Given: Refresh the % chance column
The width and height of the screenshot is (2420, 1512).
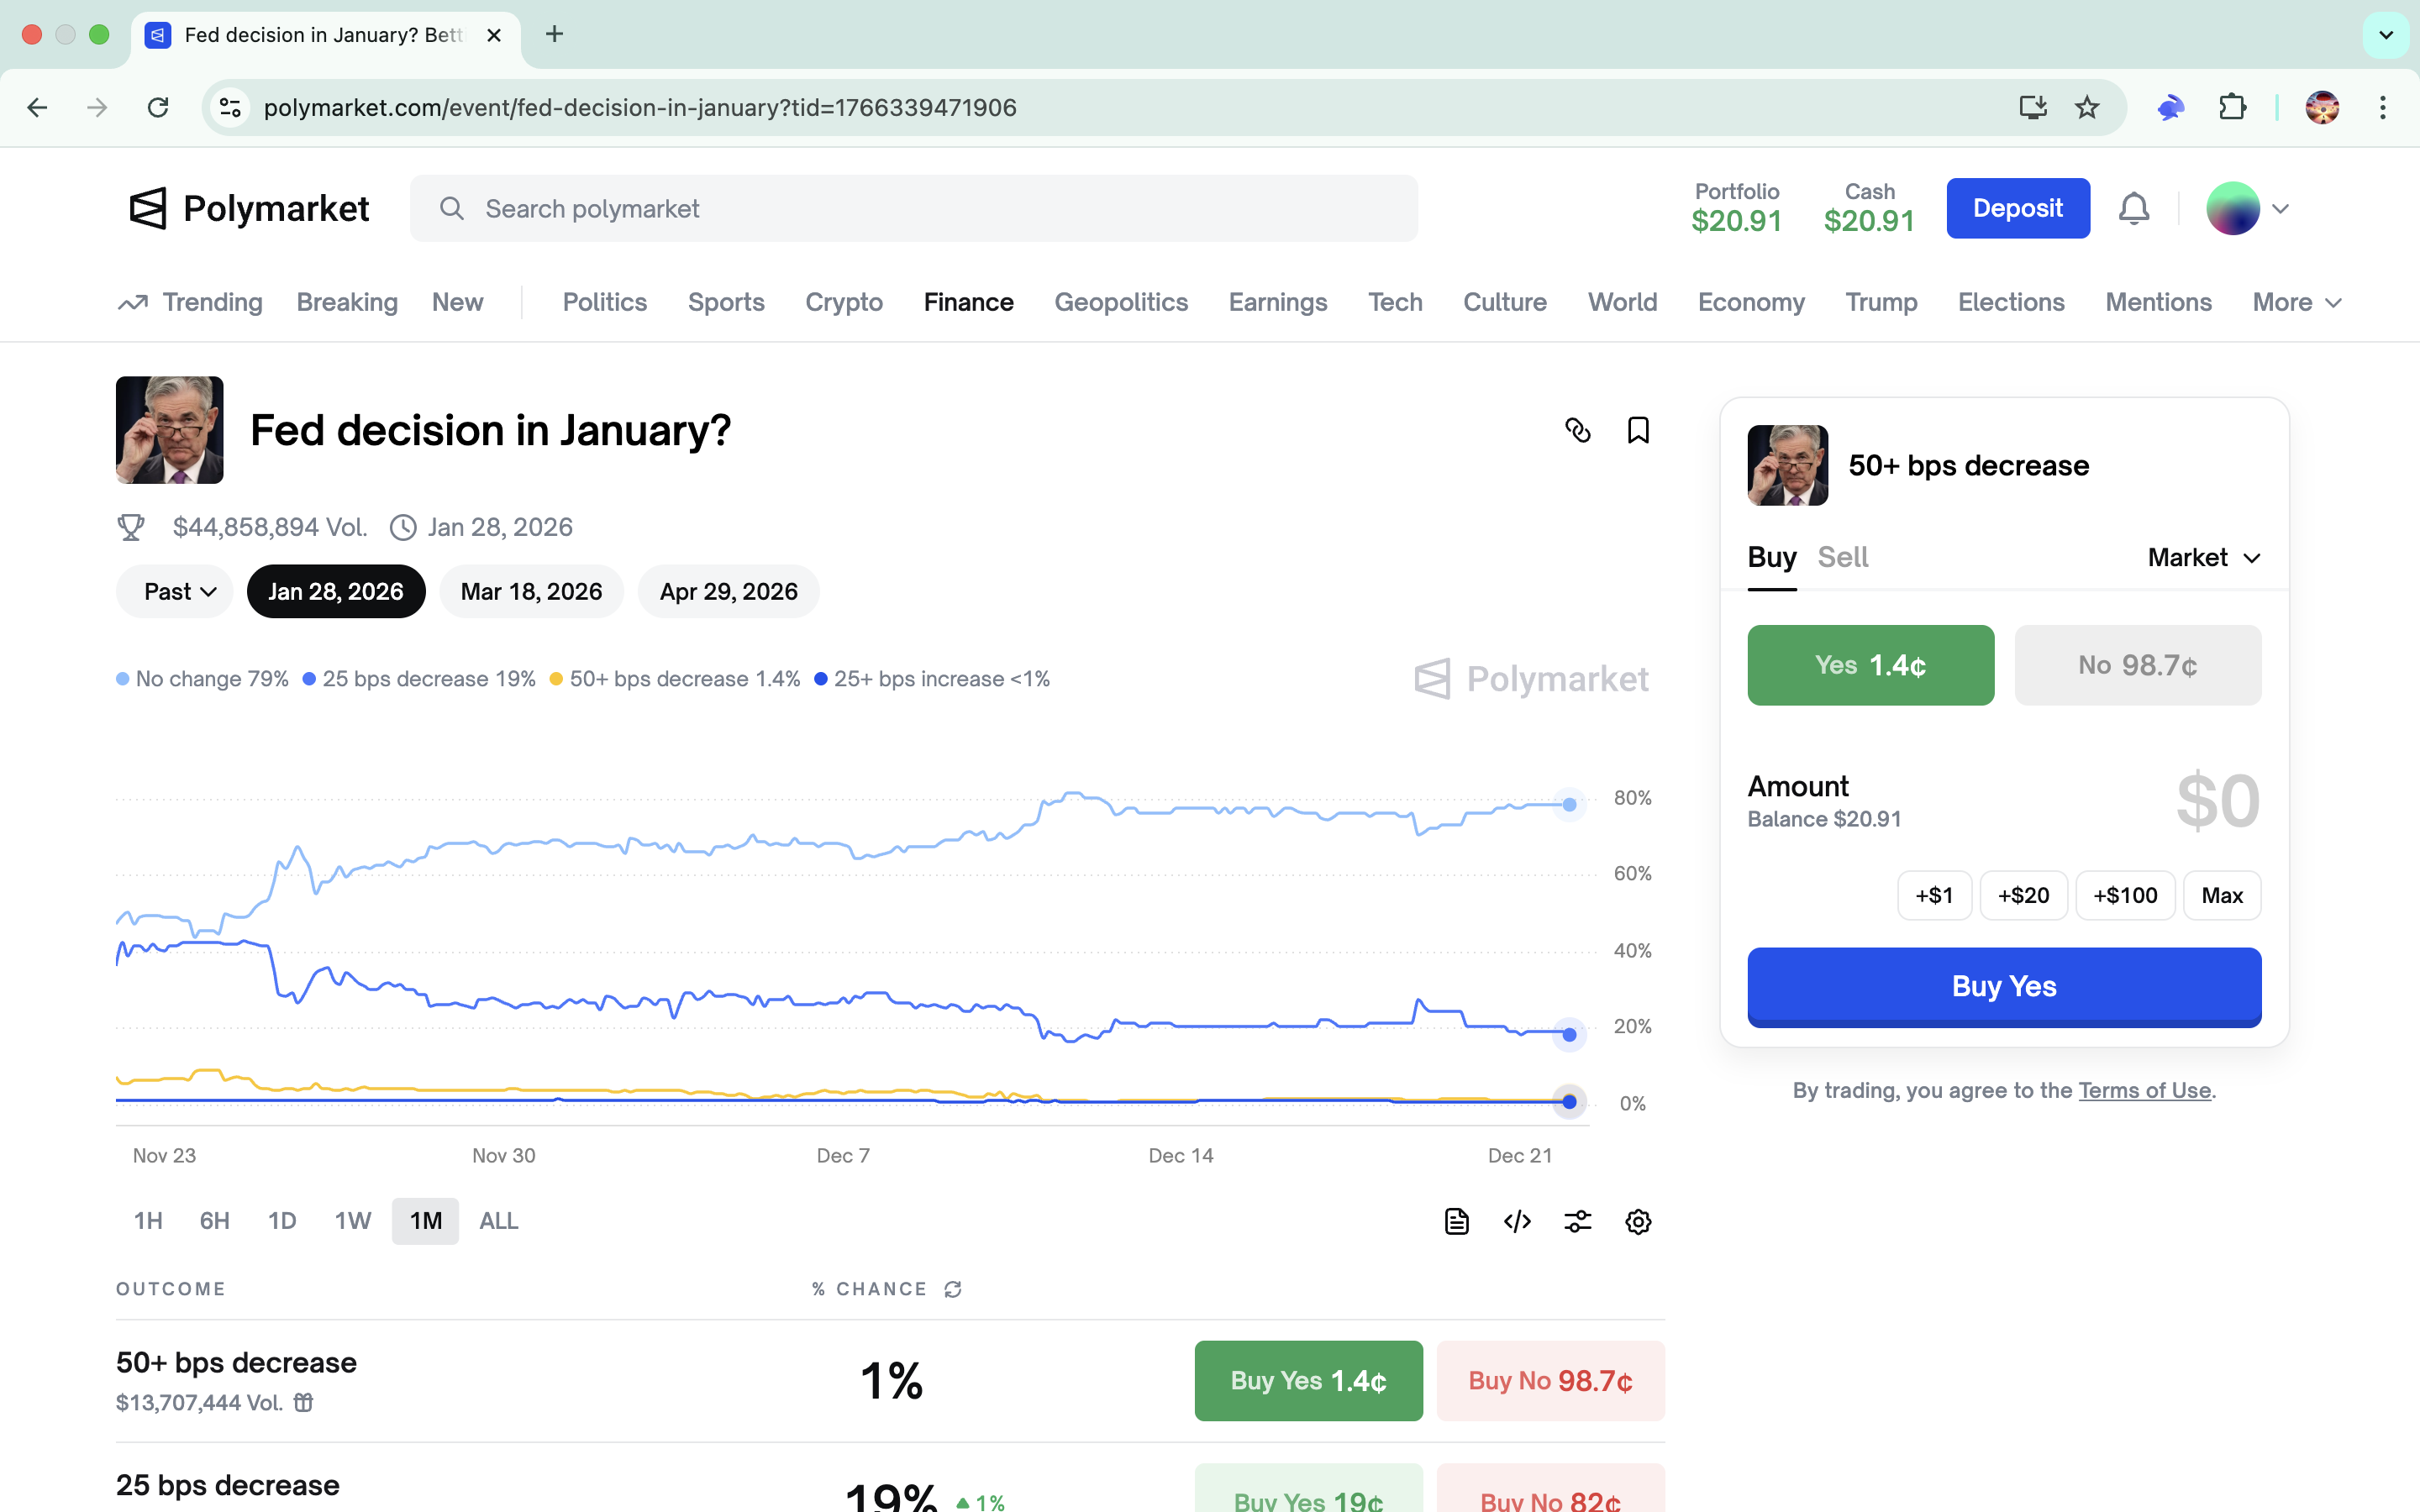Looking at the screenshot, I should [953, 1289].
